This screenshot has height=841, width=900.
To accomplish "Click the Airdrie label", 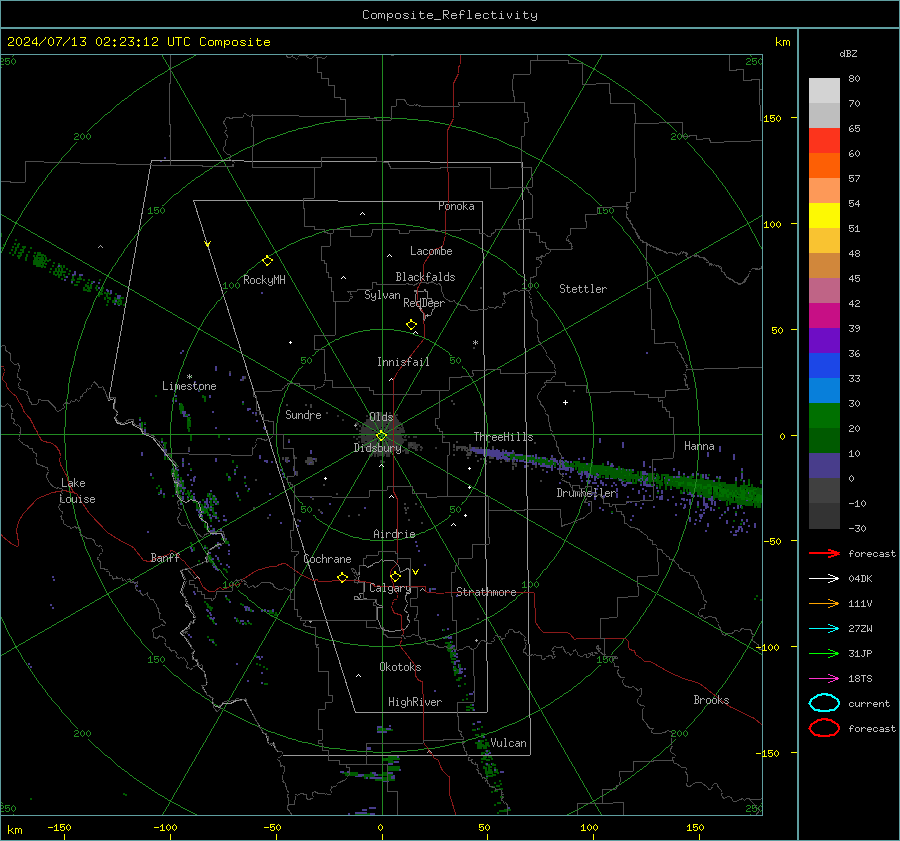I will pyautogui.click(x=394, y=534).
